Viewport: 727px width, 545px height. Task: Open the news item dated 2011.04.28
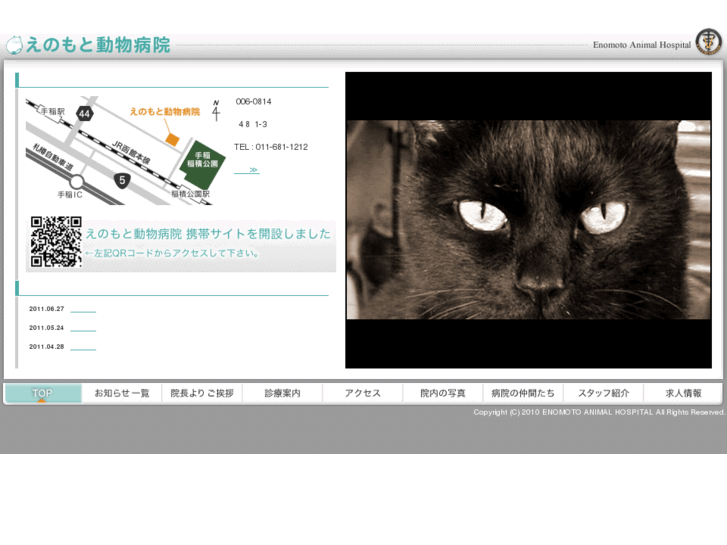pyautogui.click(x=83, y=347)
